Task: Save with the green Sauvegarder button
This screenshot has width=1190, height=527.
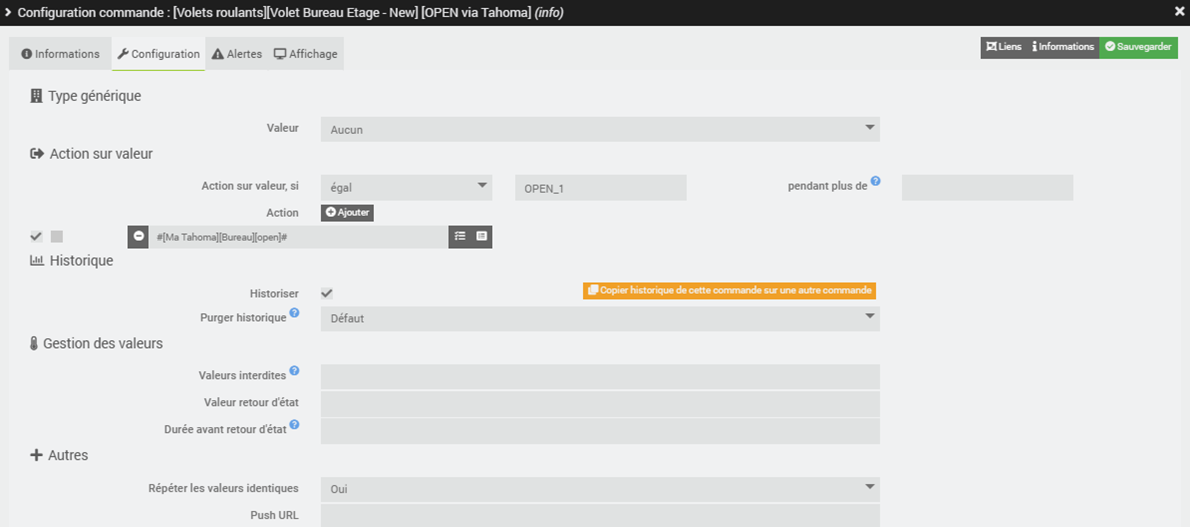Action: pyautogui.click(x=1138, y=47)
